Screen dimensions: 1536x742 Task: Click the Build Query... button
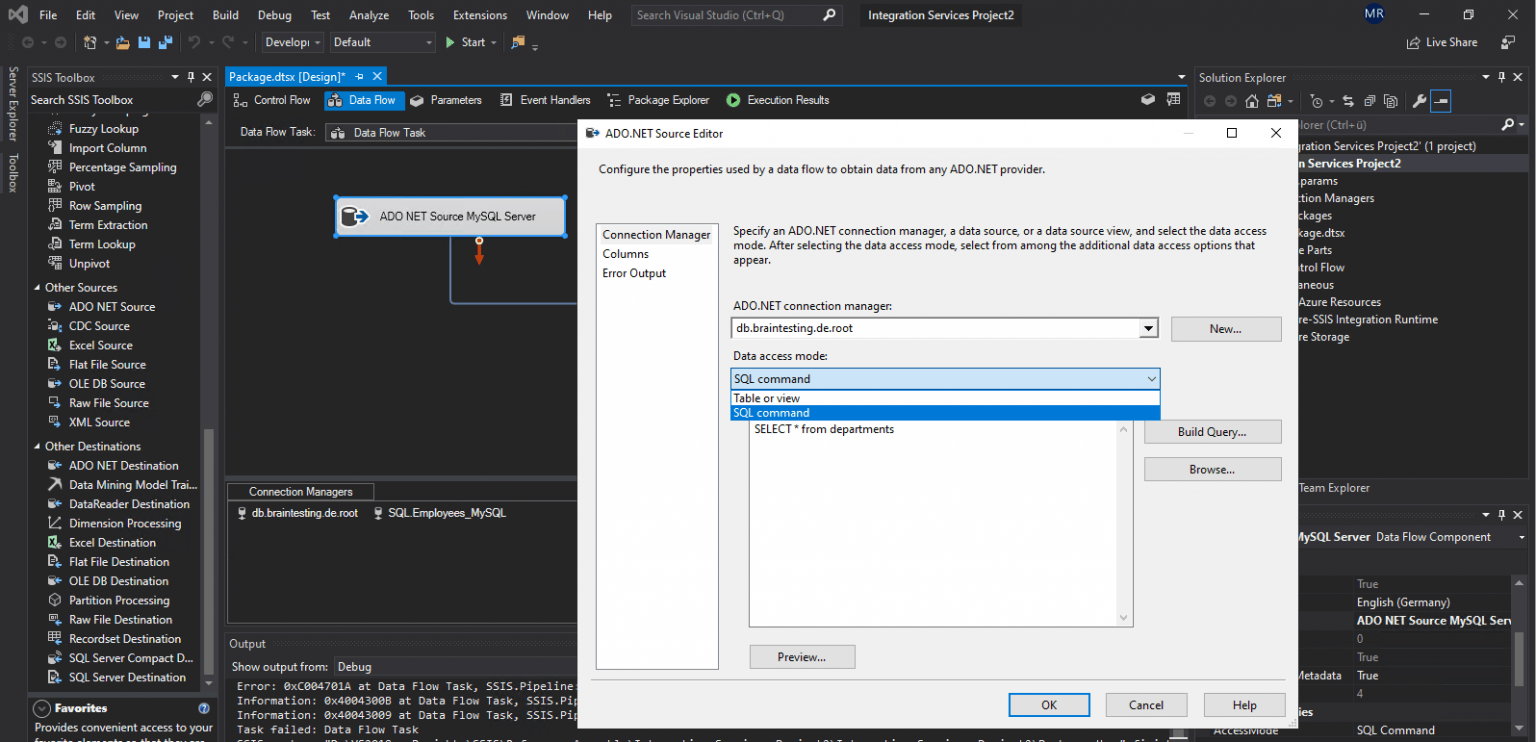(x=1213, y=432)
